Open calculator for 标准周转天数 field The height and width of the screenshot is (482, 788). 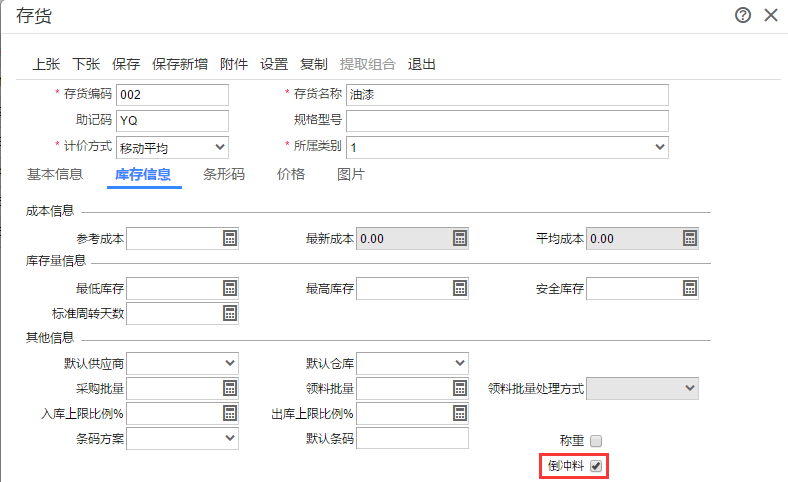[230, 313]
